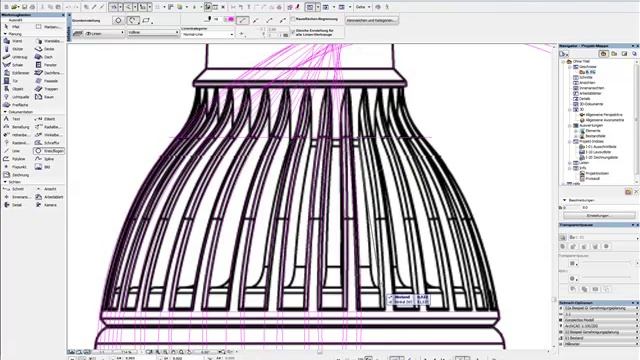Click Ebenen und Kategorien button

point(372,20)
